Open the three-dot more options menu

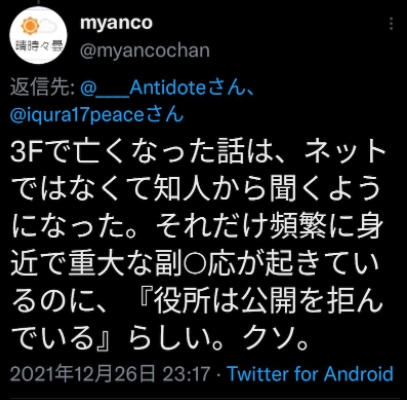click(x=391, y=24)
